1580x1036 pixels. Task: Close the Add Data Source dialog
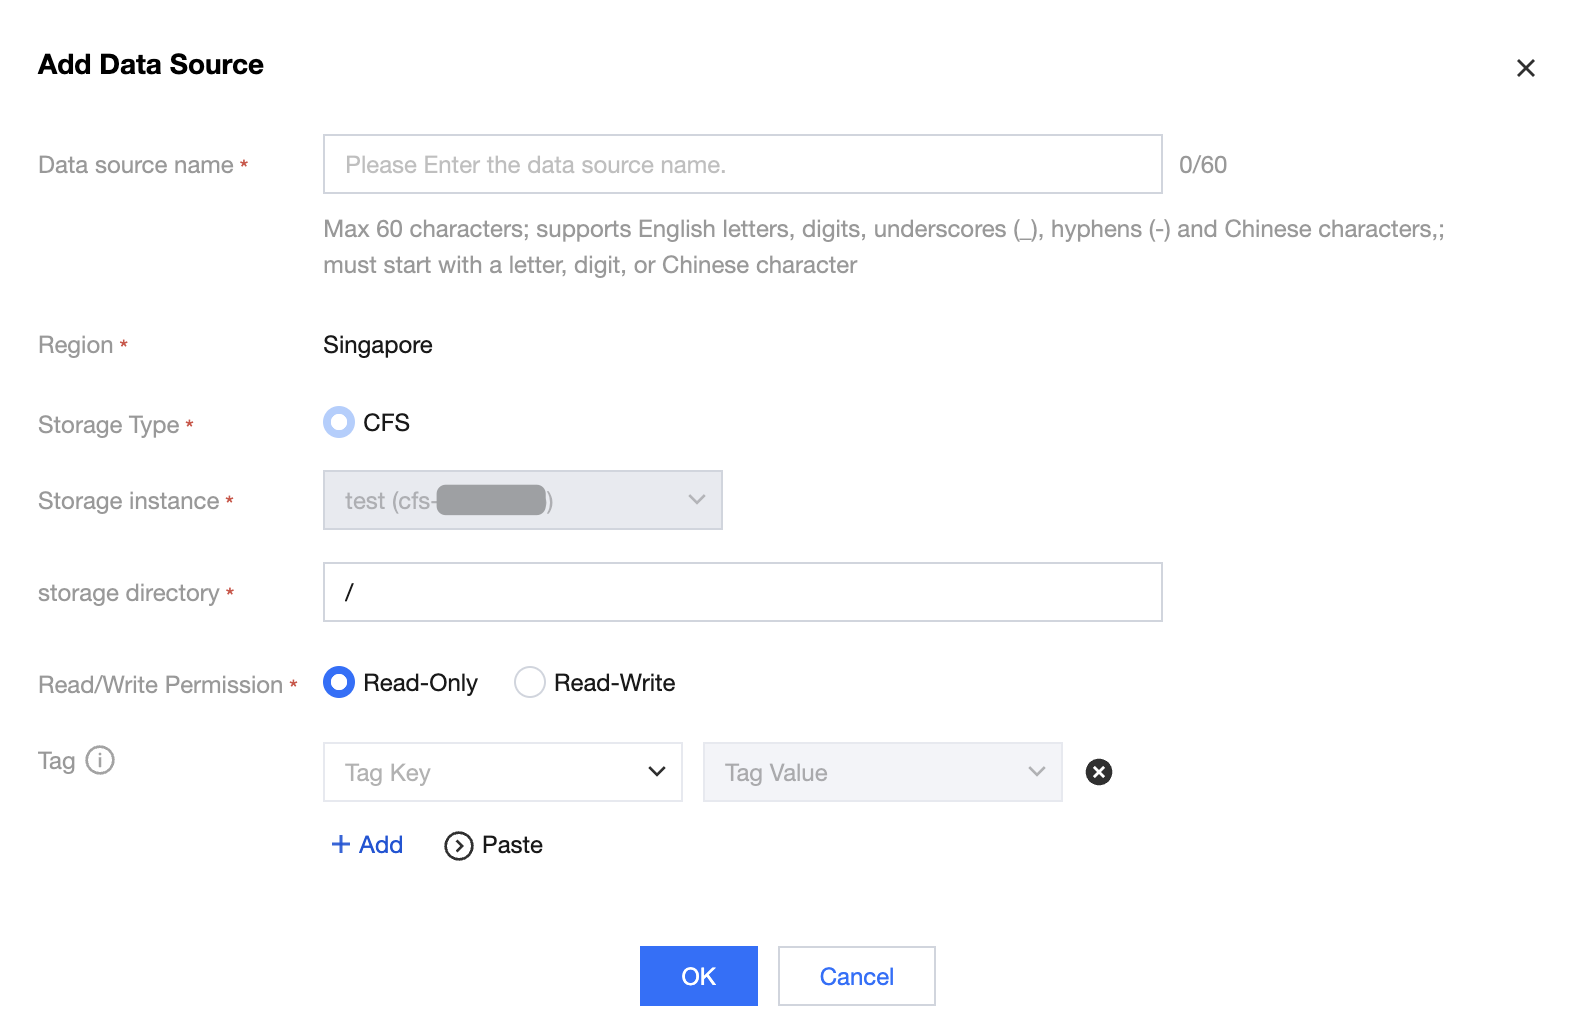[x=1525, y=68]
